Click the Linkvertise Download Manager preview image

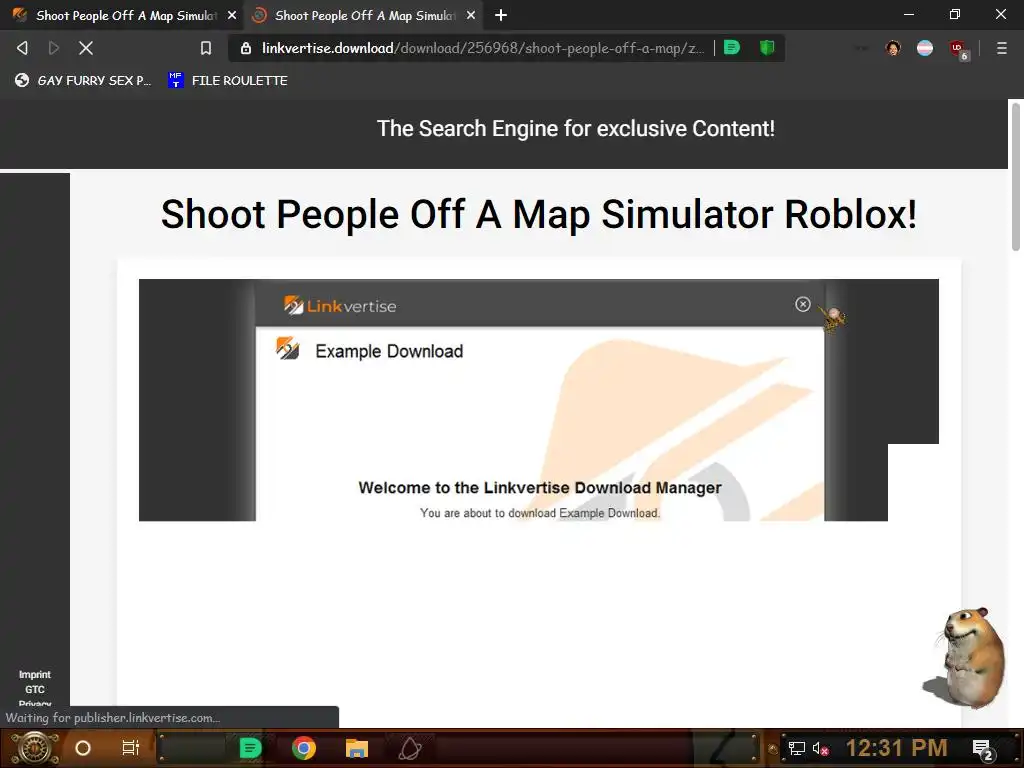539,400
